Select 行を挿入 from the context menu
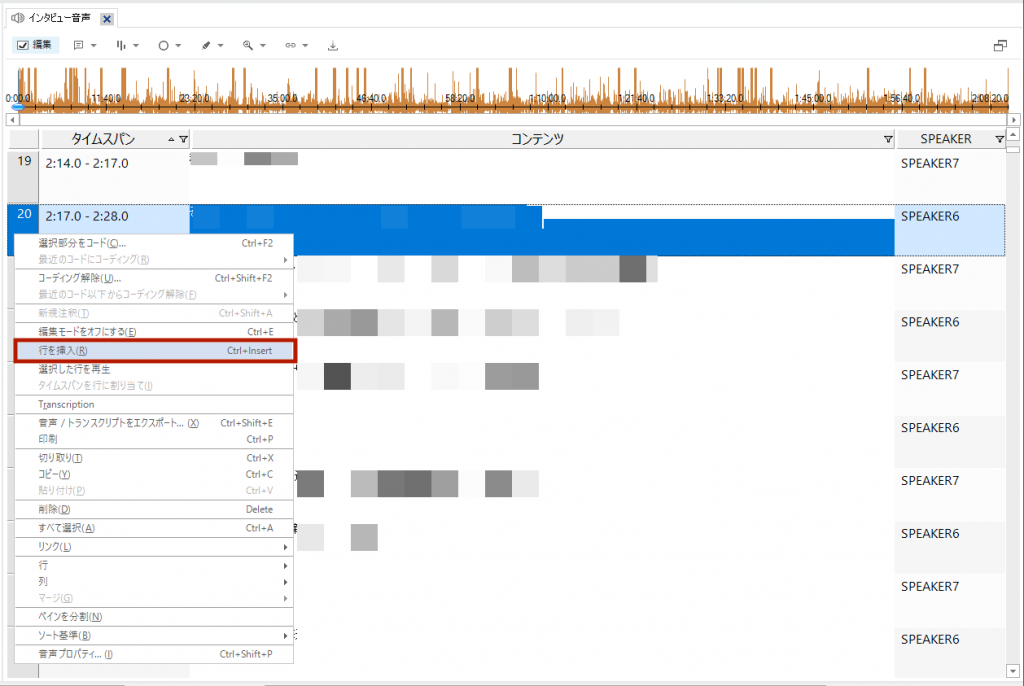Image resolution: width=1024 pixels, height=686 pixels. tap(155, 351)
